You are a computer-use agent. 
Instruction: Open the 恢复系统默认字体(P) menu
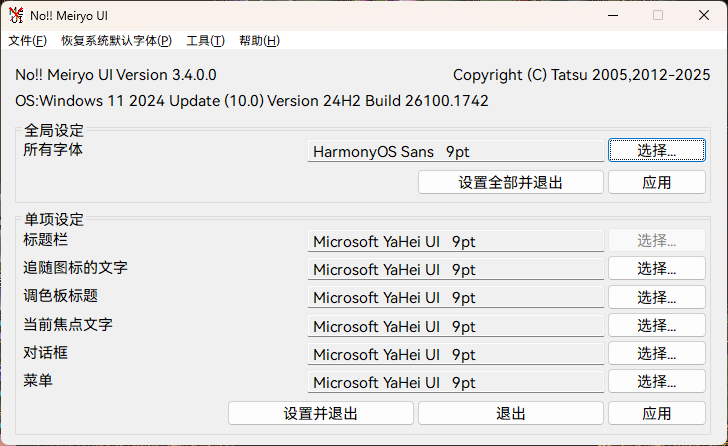point(117,41)
